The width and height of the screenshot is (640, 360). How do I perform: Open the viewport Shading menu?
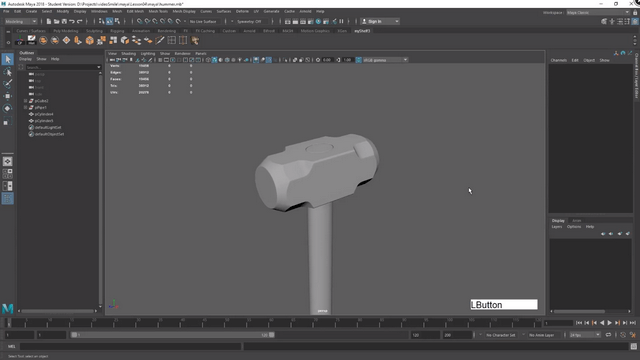128,53
